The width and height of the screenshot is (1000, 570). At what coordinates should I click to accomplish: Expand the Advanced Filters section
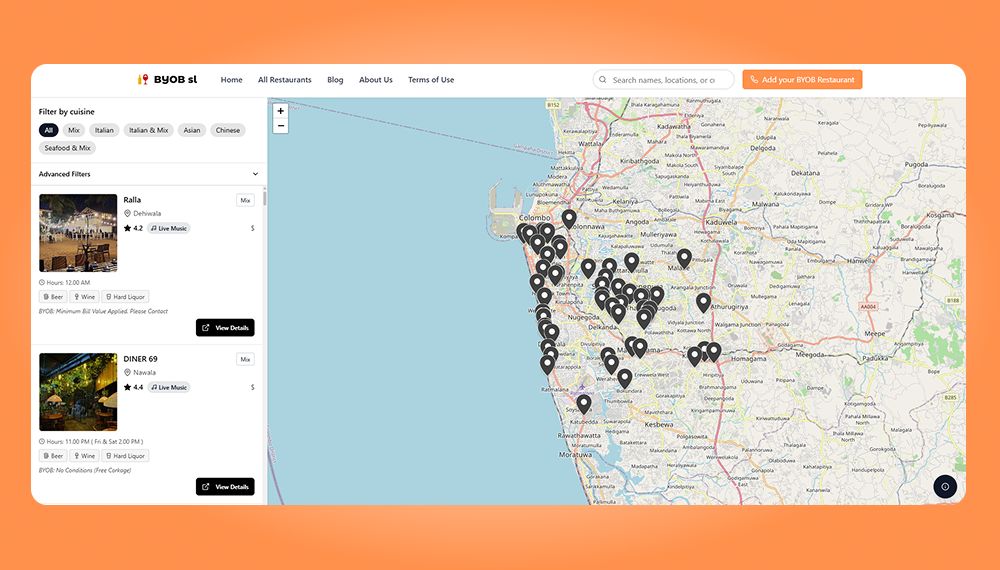(x=65, y=174)
